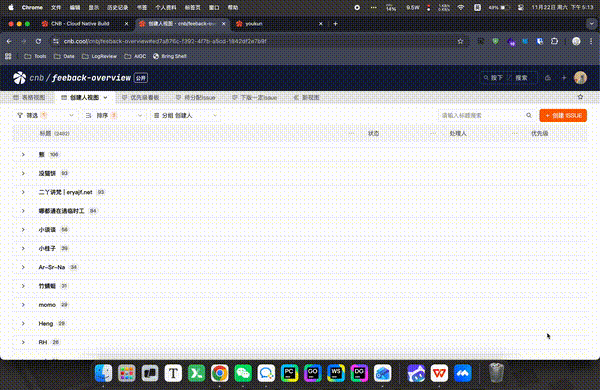Screen dimensions: 600x390
Task: Open the Bring Shell bookmark
Action: pyautogui.click(x=170, y=56)
